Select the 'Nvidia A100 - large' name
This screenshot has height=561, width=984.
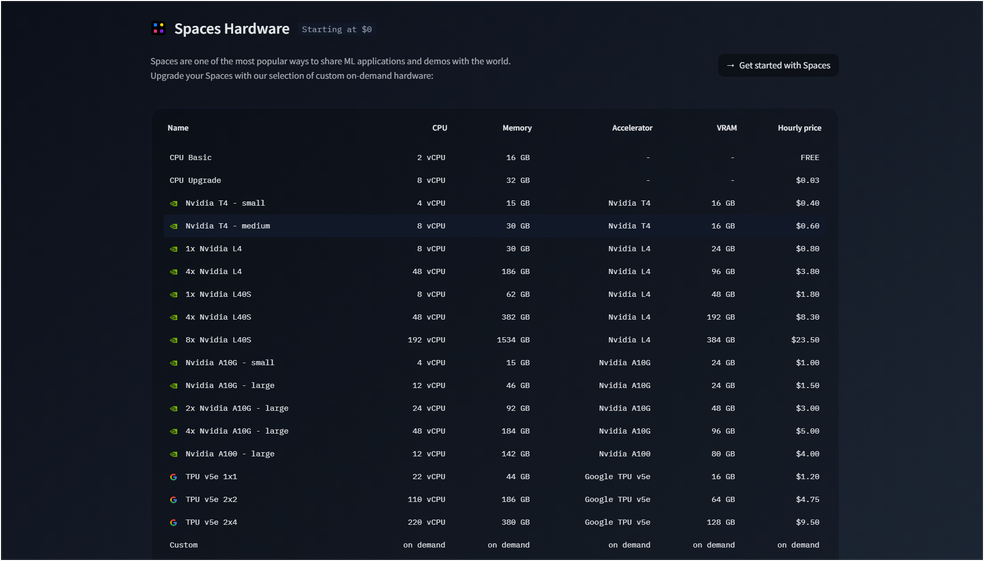(x=230, y=454)
